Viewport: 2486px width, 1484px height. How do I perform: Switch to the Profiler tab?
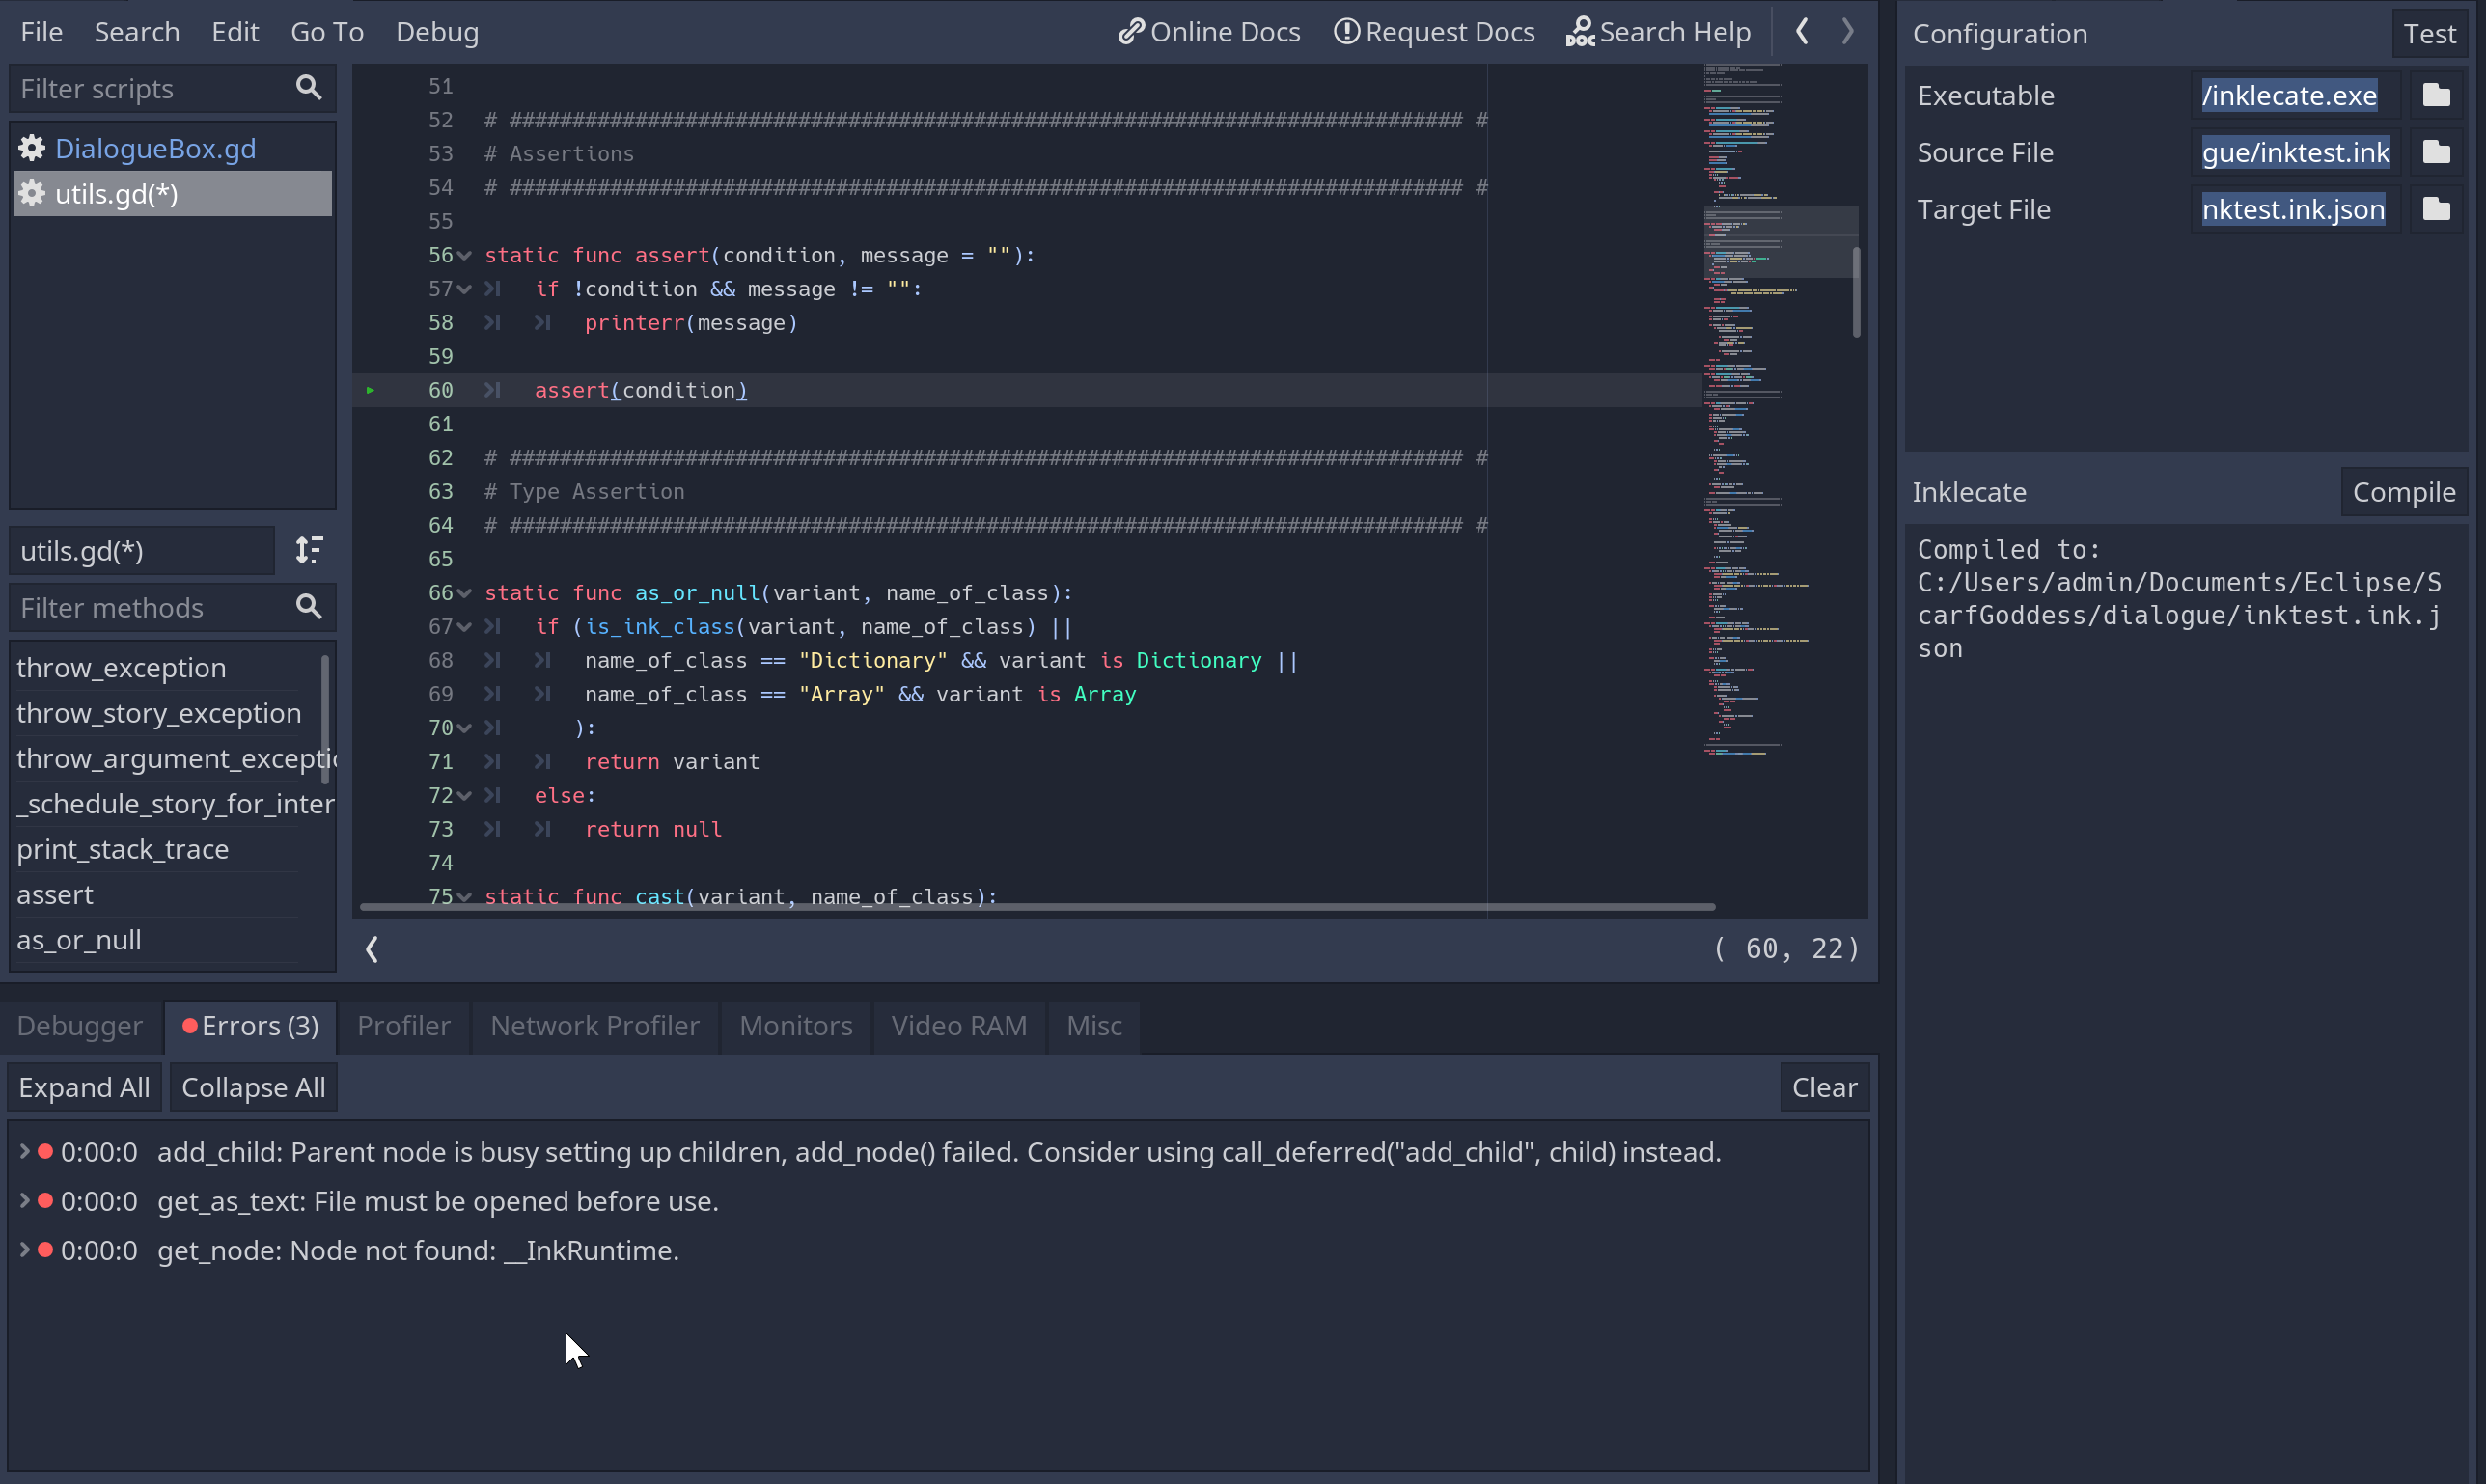pos(403,1026)
